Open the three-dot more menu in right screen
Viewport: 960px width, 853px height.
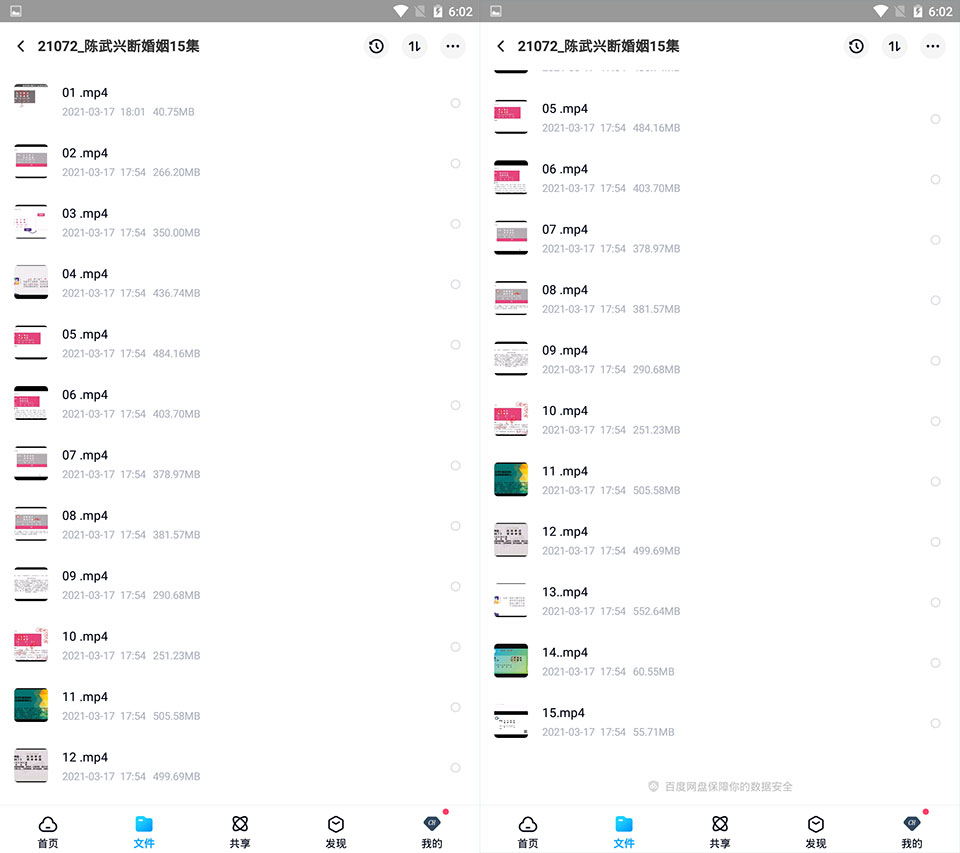pyautogui.click(x=932, y=46)
